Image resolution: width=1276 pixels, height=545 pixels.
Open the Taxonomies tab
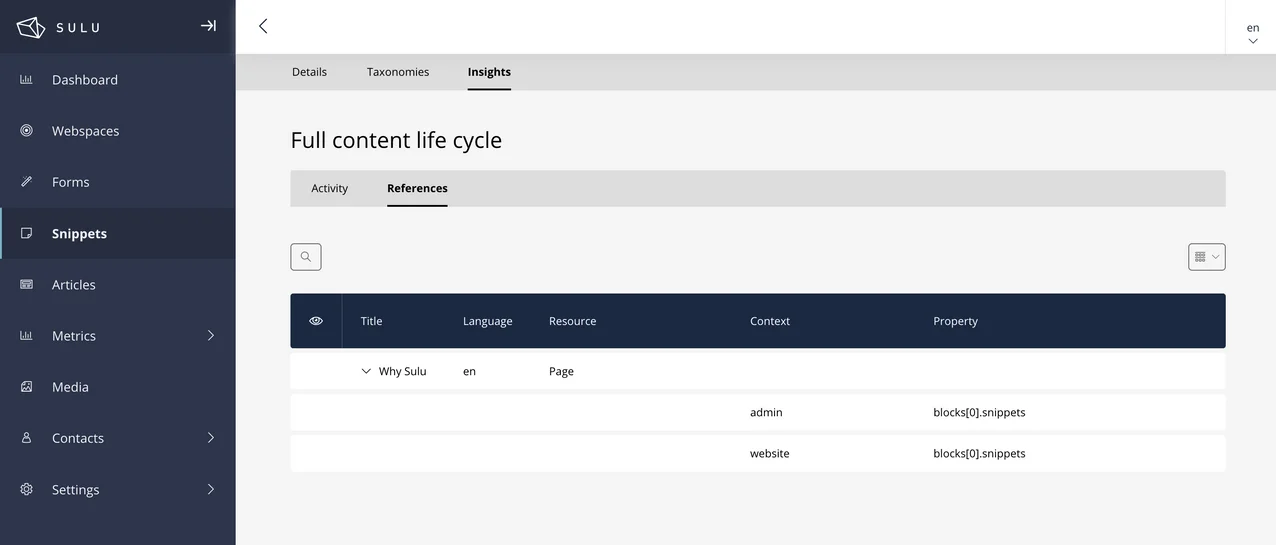tap(398, 72)
